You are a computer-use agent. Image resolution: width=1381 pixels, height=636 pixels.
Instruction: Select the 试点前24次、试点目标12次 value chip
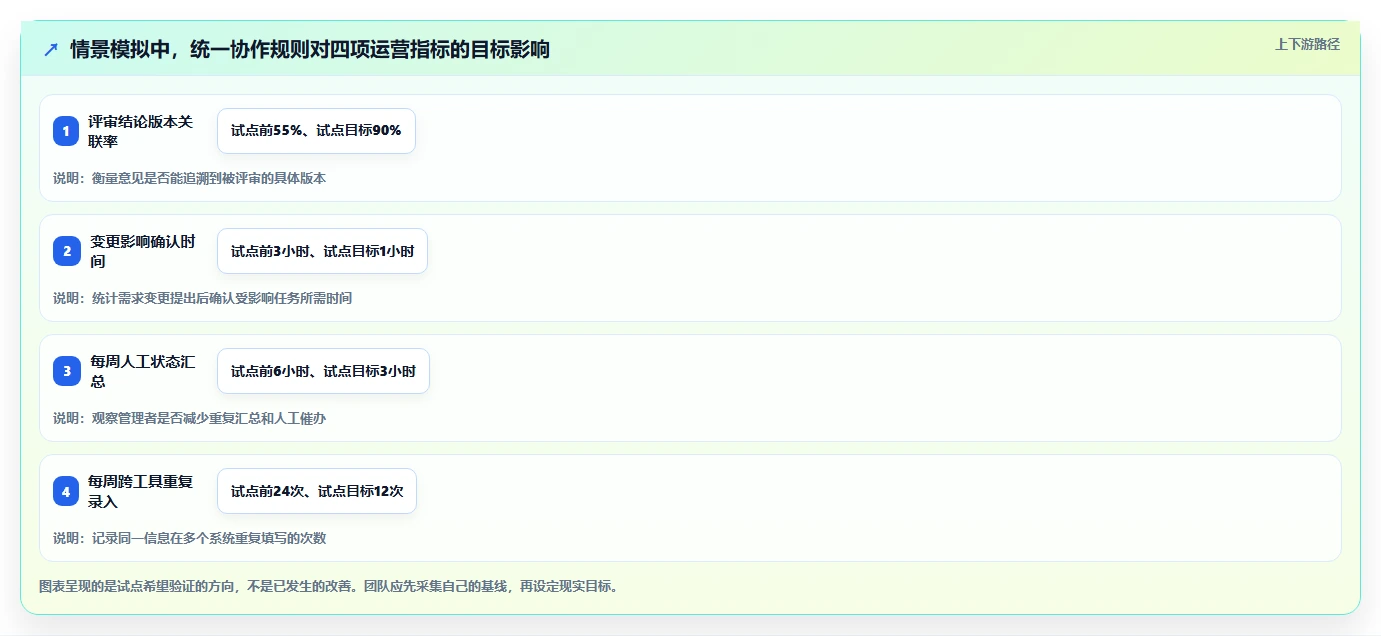coord(317,491)
